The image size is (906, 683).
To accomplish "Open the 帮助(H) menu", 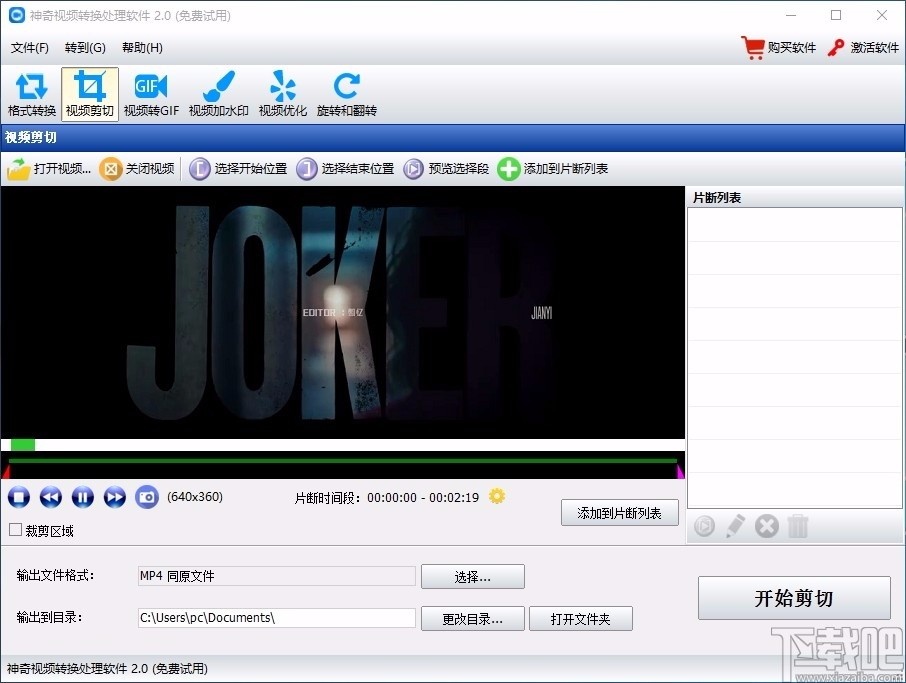I will (142, 47).
